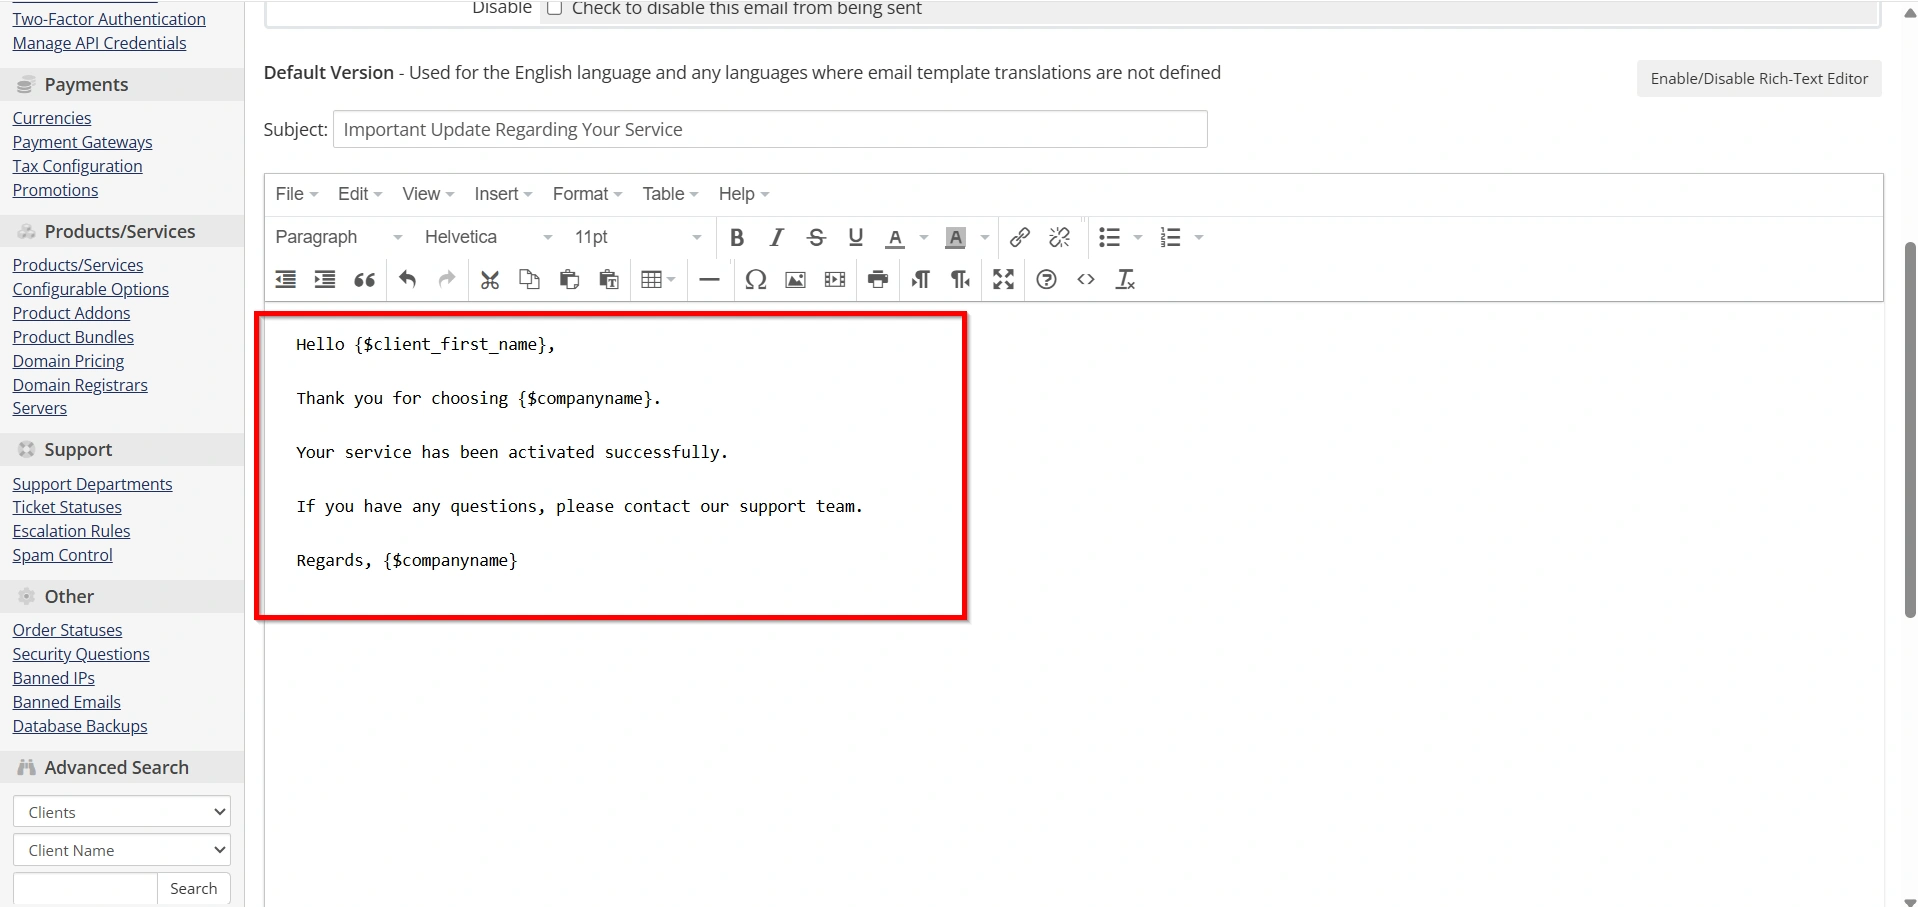Underline the selected text
This screenshot has width=1918, height=907.
[855, 237]
